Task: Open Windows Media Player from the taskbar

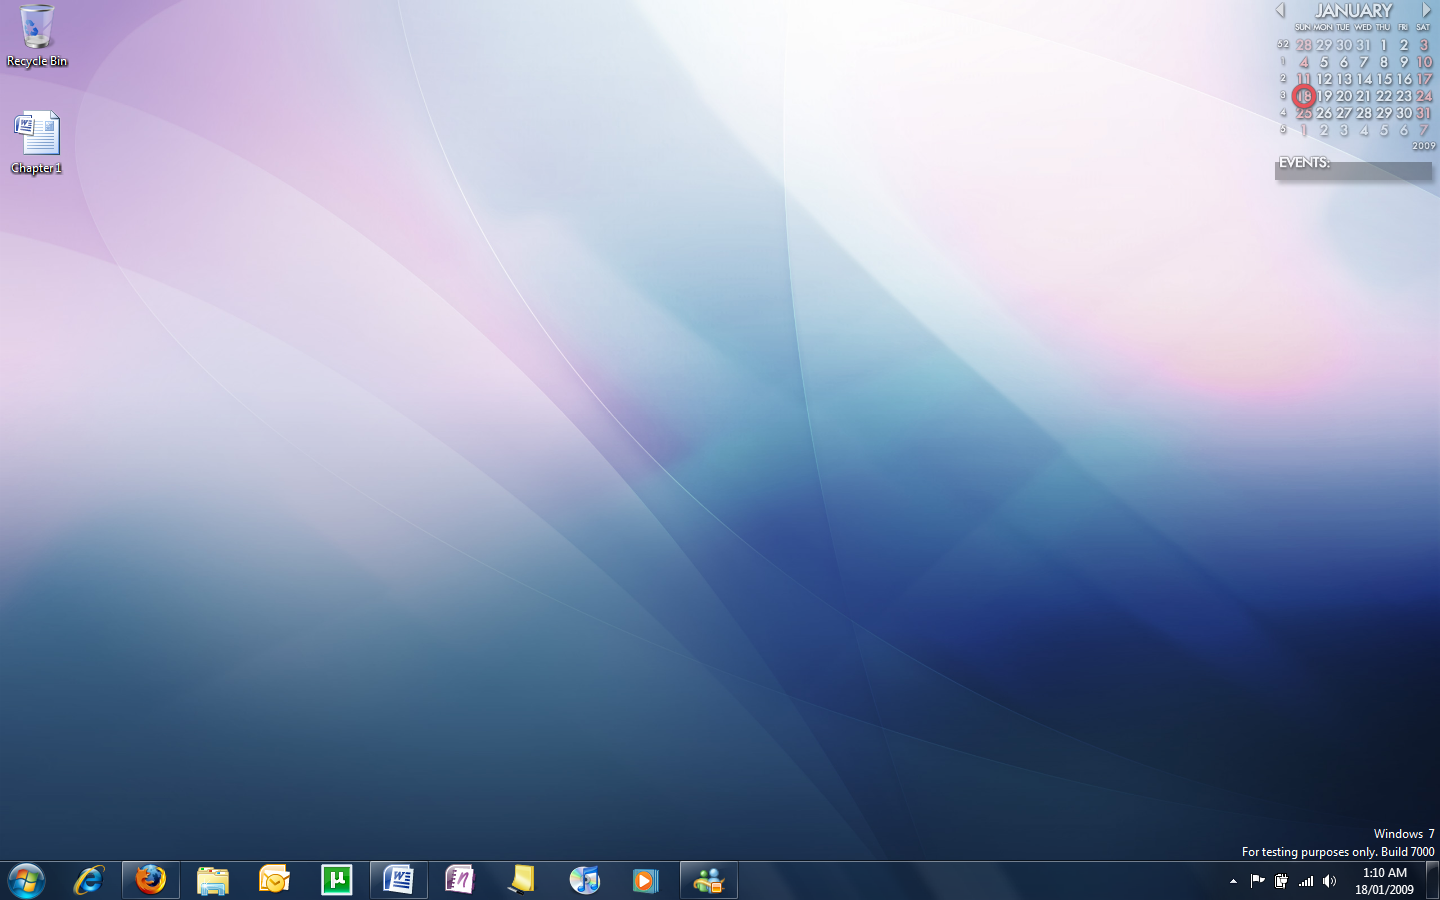Action: pos(646,881)
